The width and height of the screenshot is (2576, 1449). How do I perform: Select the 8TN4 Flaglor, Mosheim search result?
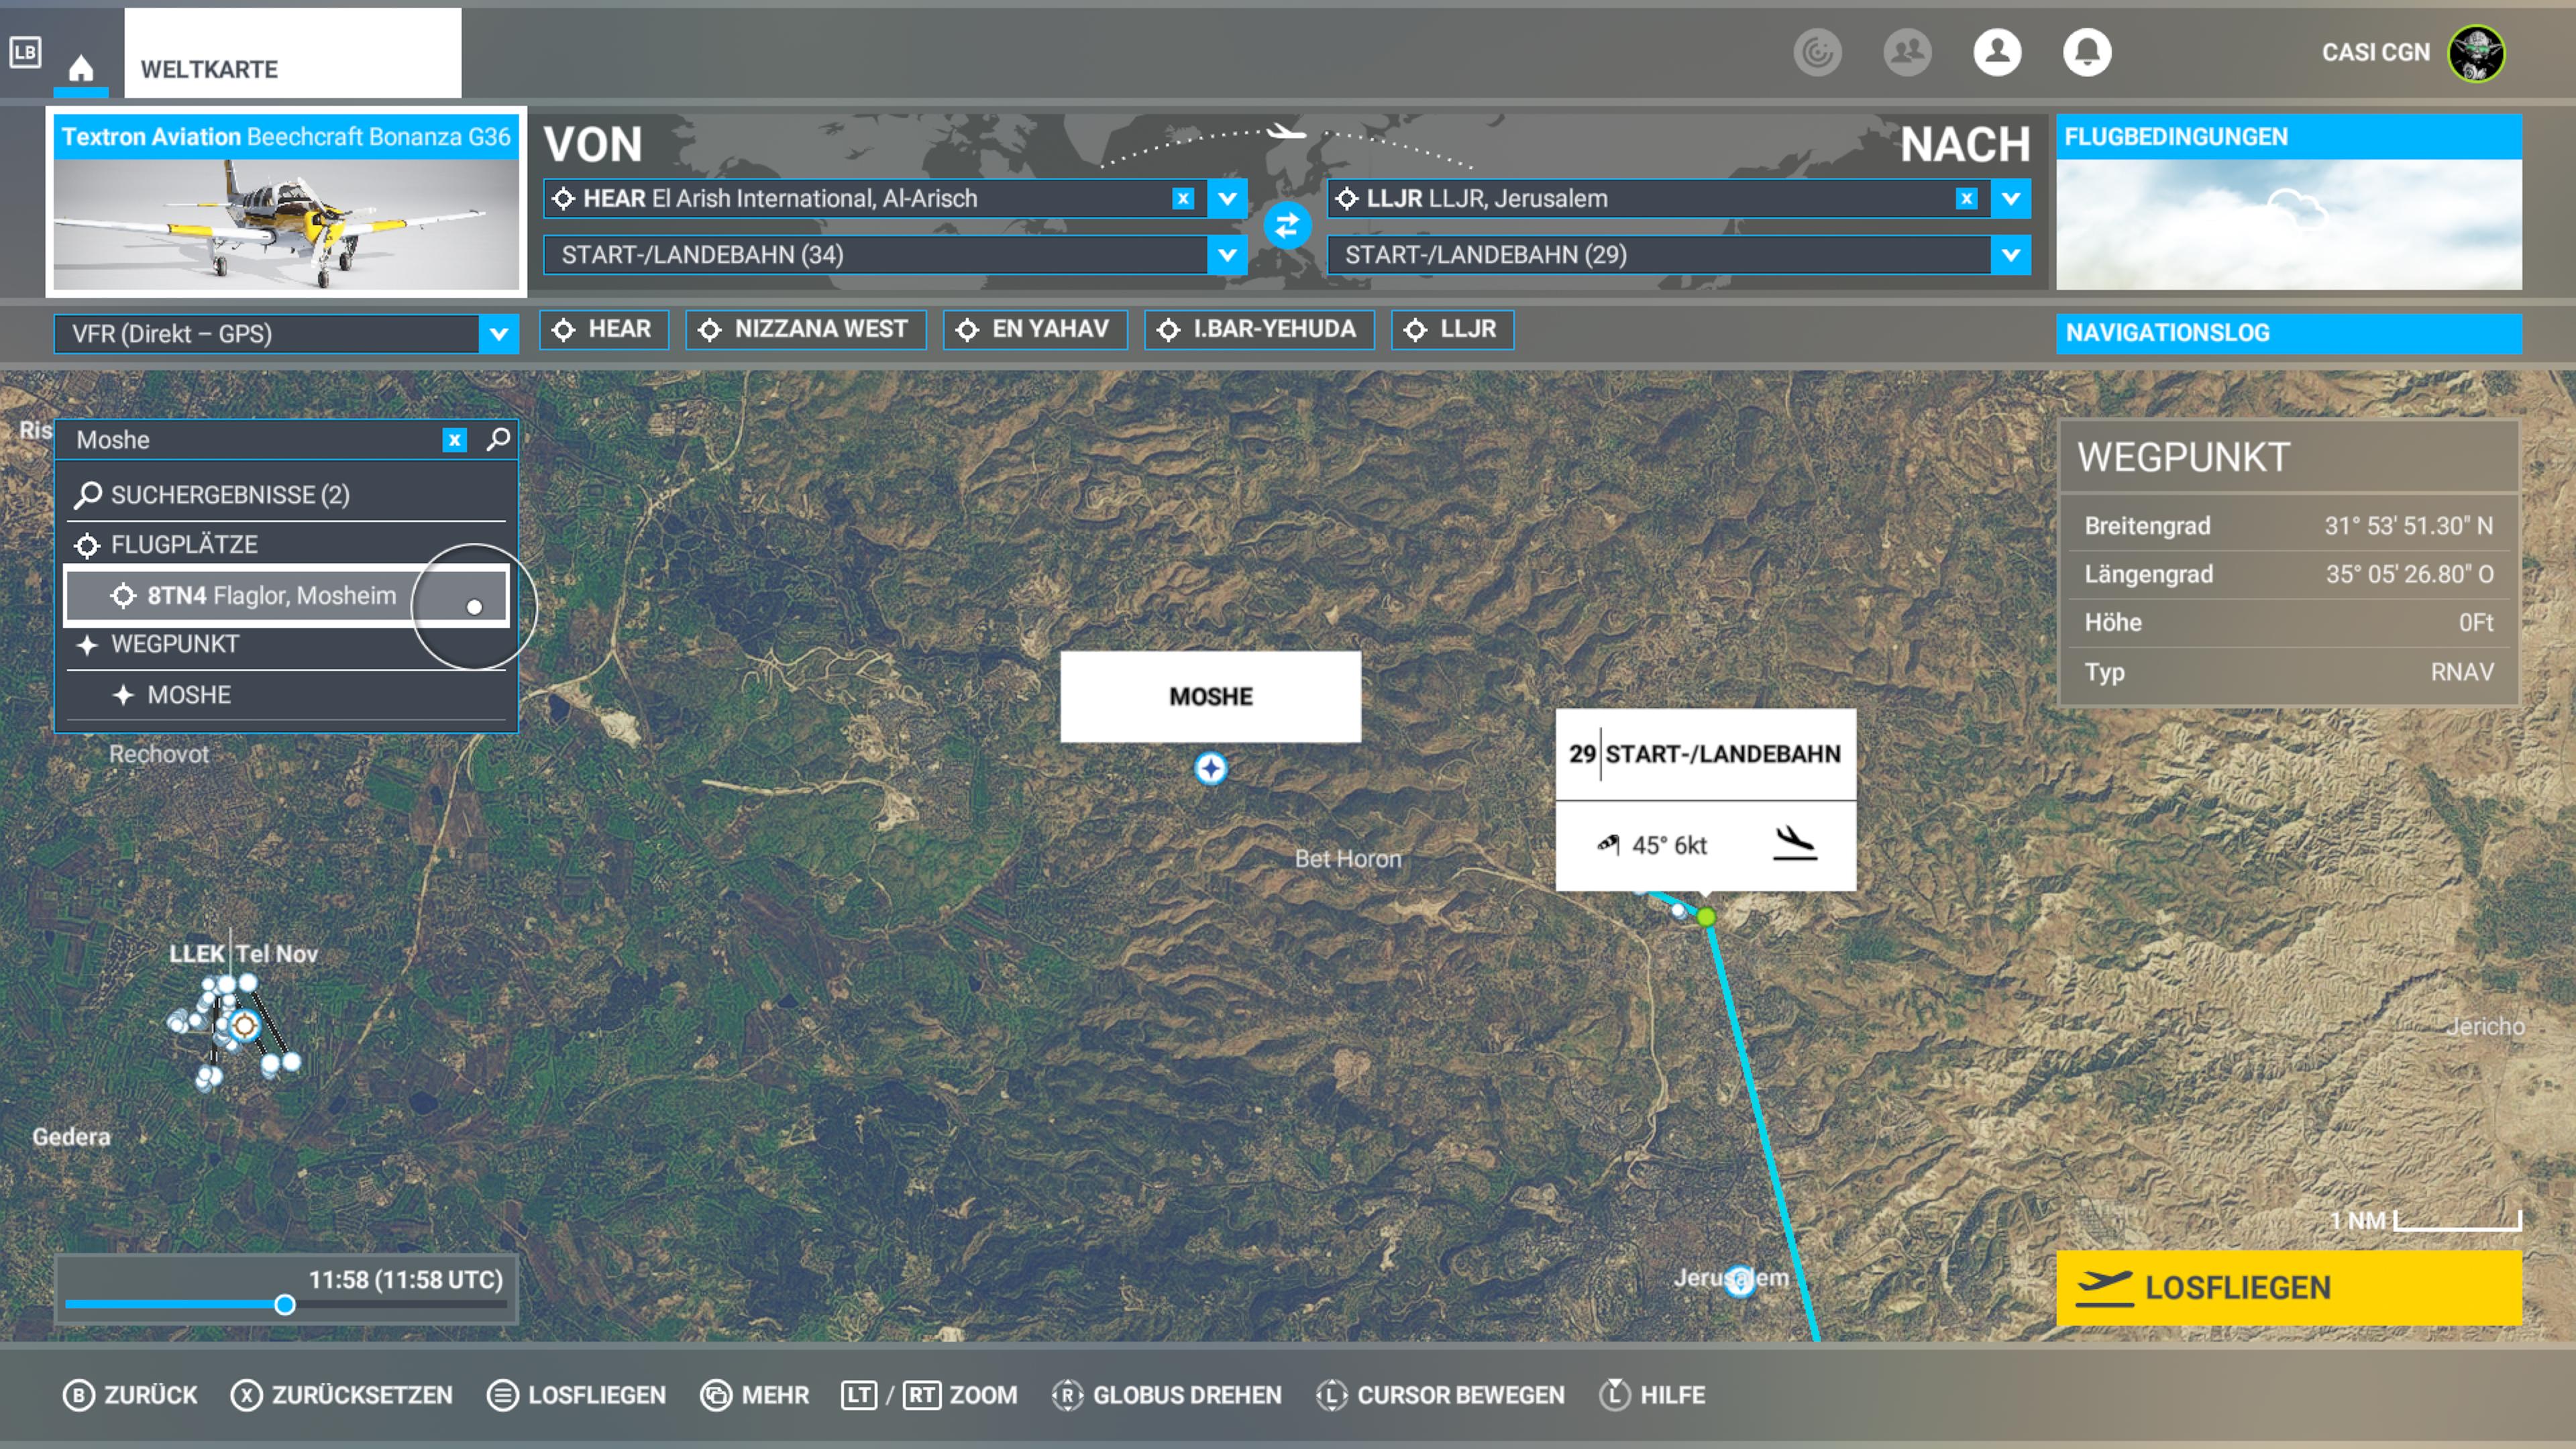point(286,596)
